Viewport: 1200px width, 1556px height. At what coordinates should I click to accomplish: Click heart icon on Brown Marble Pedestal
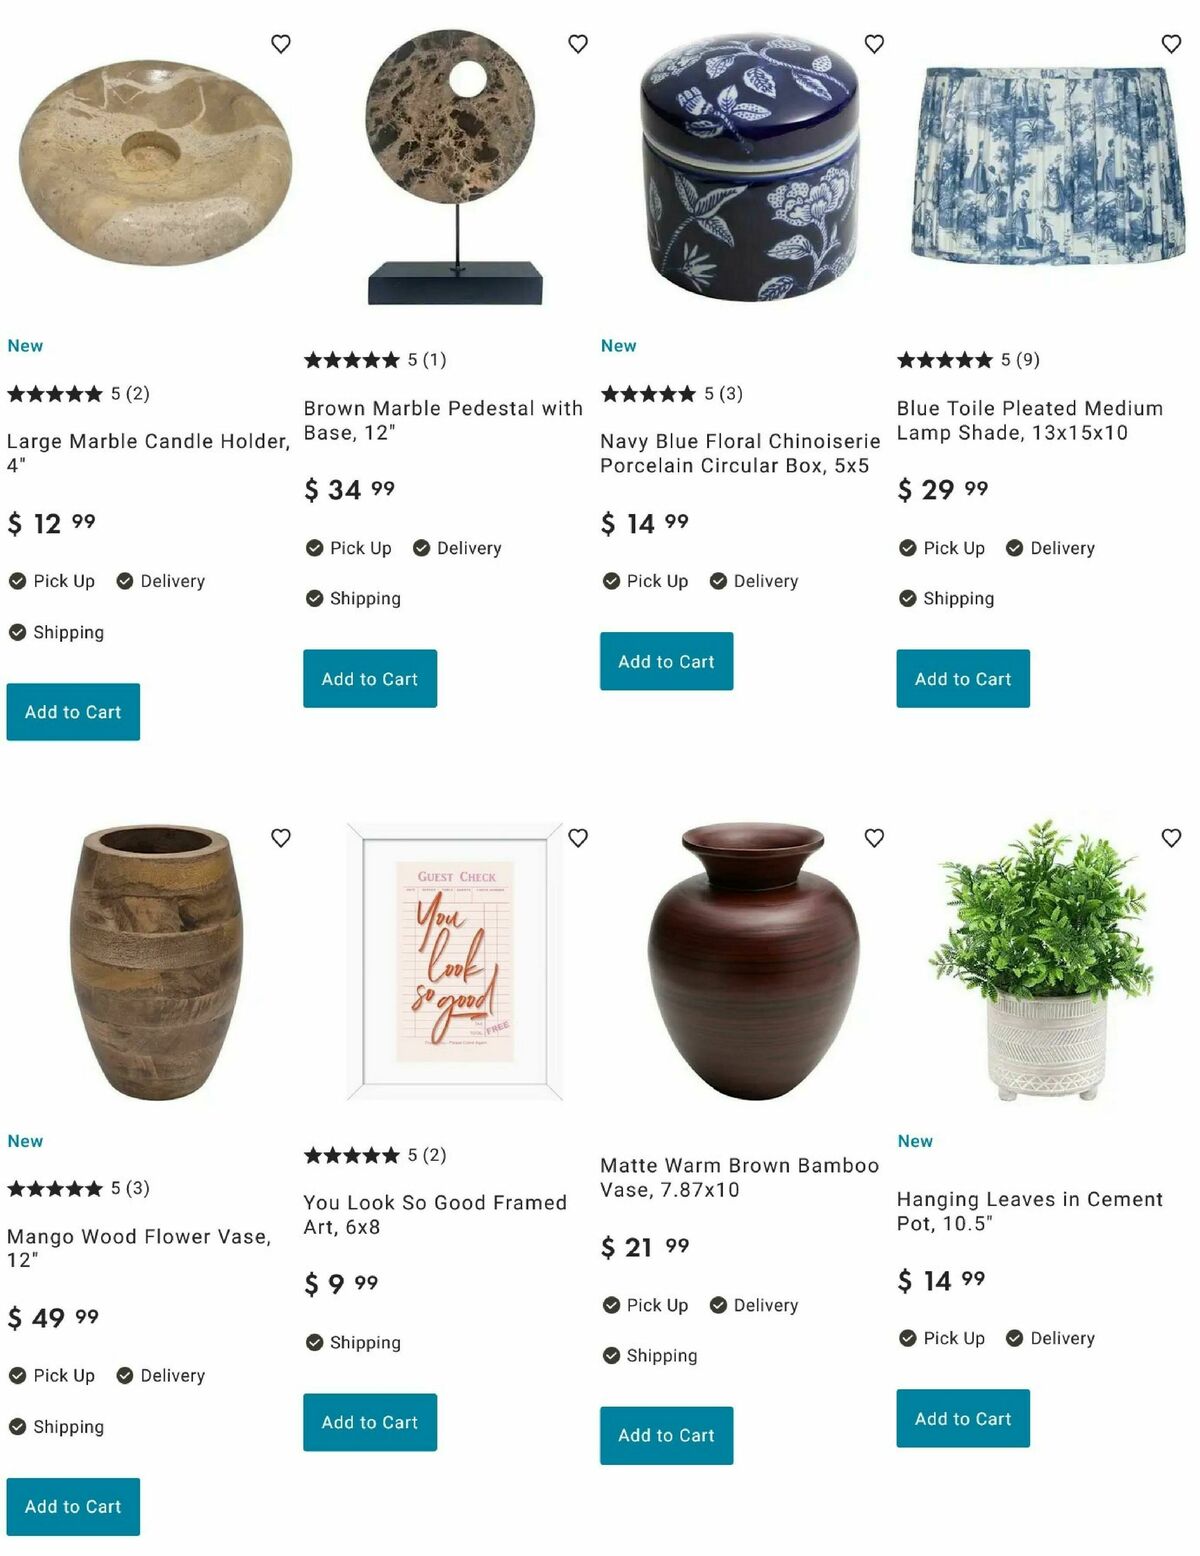[578, 44]
